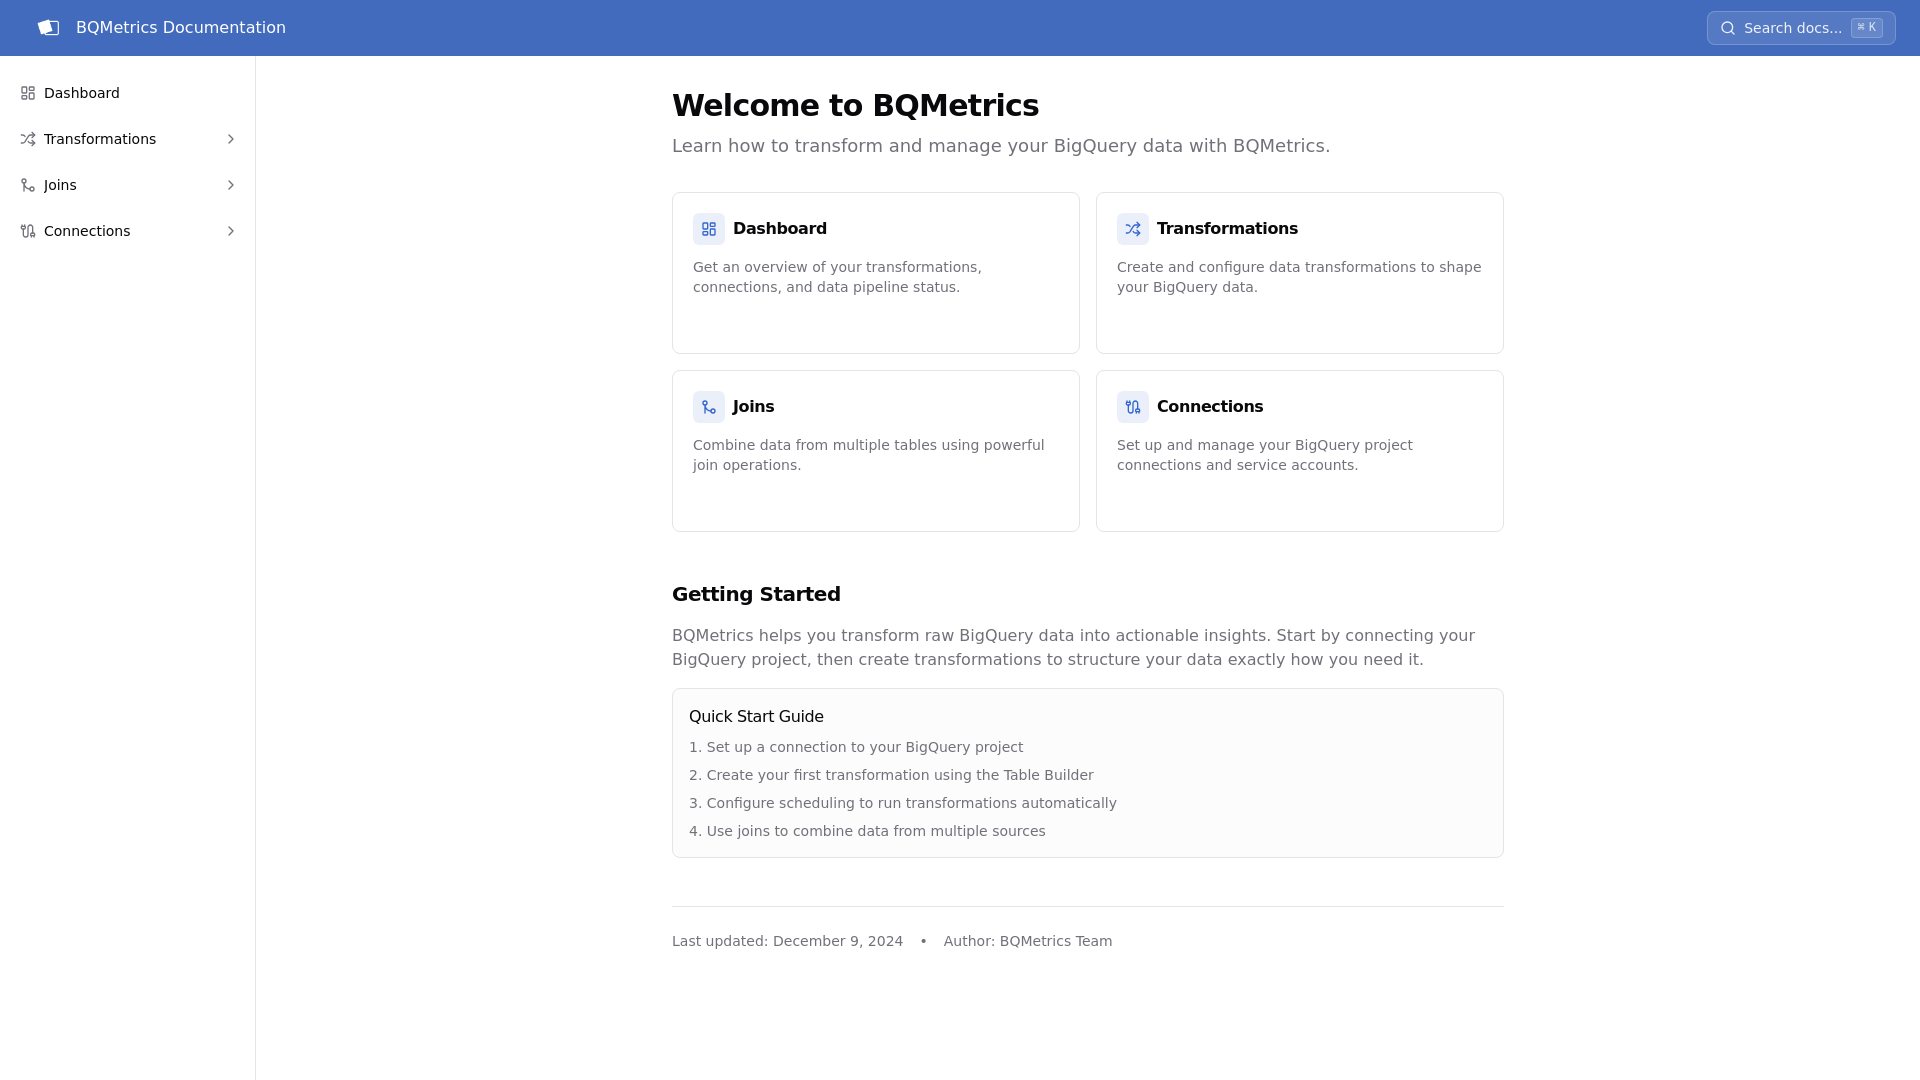Open the Dashboard card title

(780, 229)
